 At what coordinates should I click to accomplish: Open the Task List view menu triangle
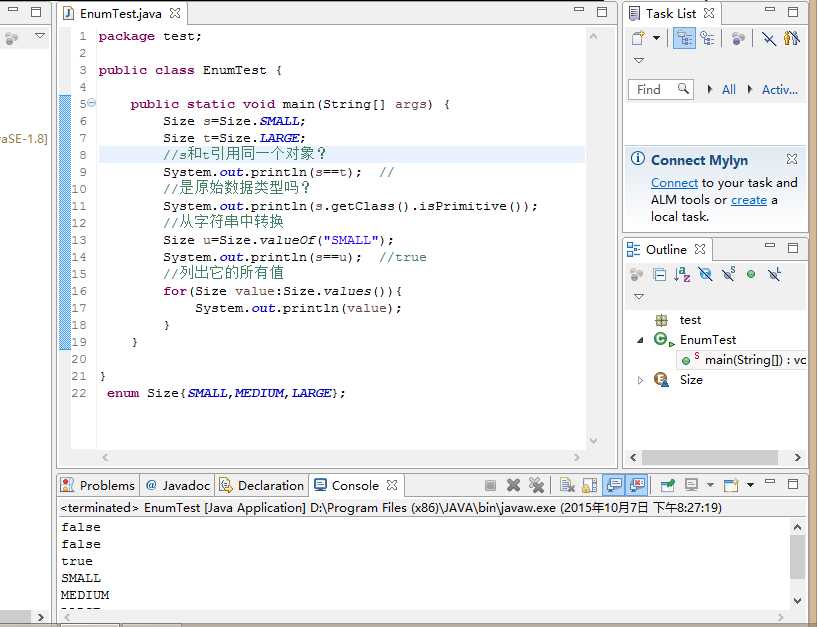pos(639,60)
